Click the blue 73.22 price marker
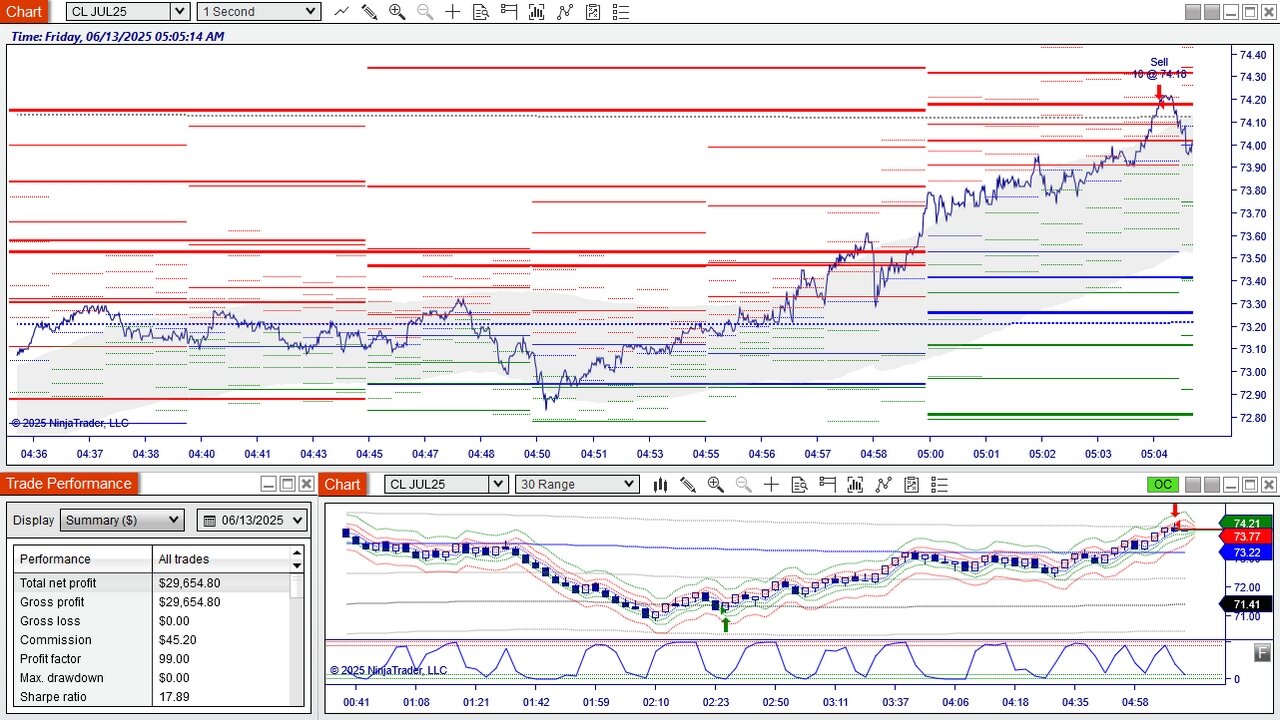Screen dimensions: 1280x720 click(1246, 552)
